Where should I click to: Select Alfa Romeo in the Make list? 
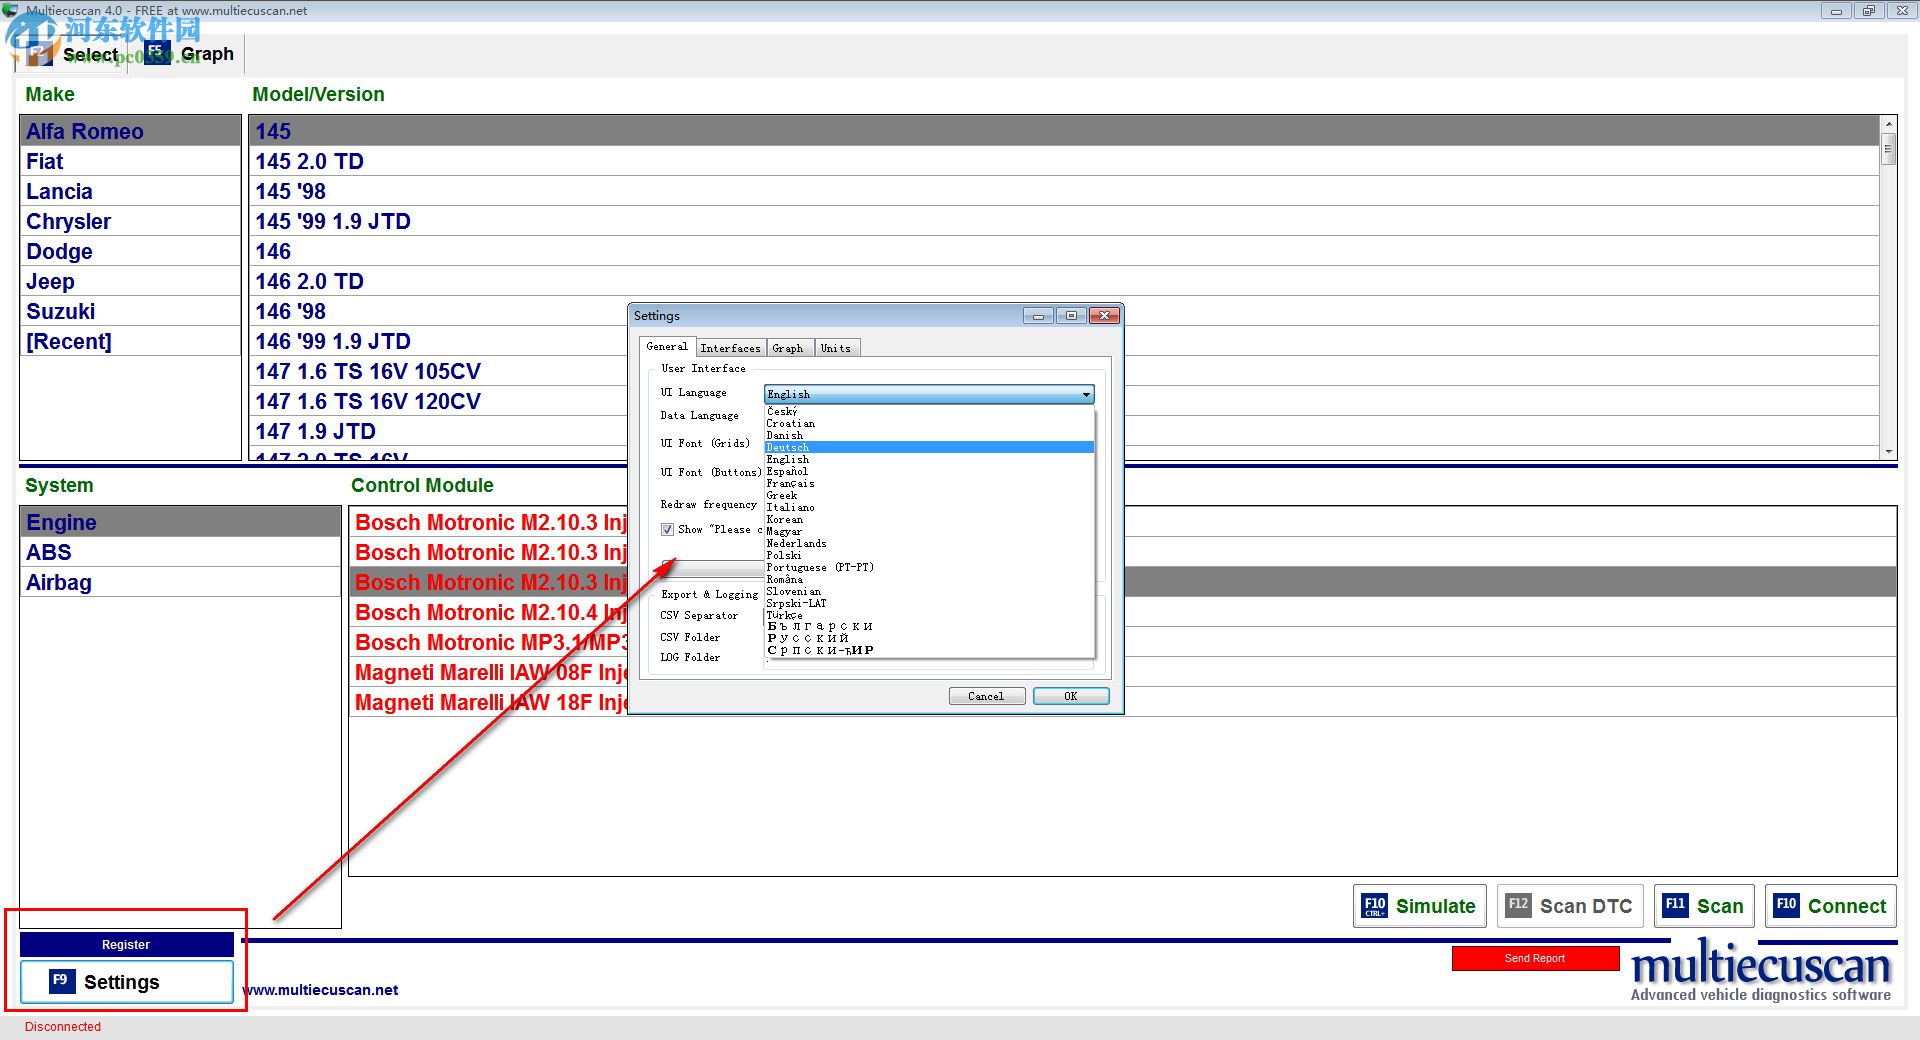click(130, 131)
